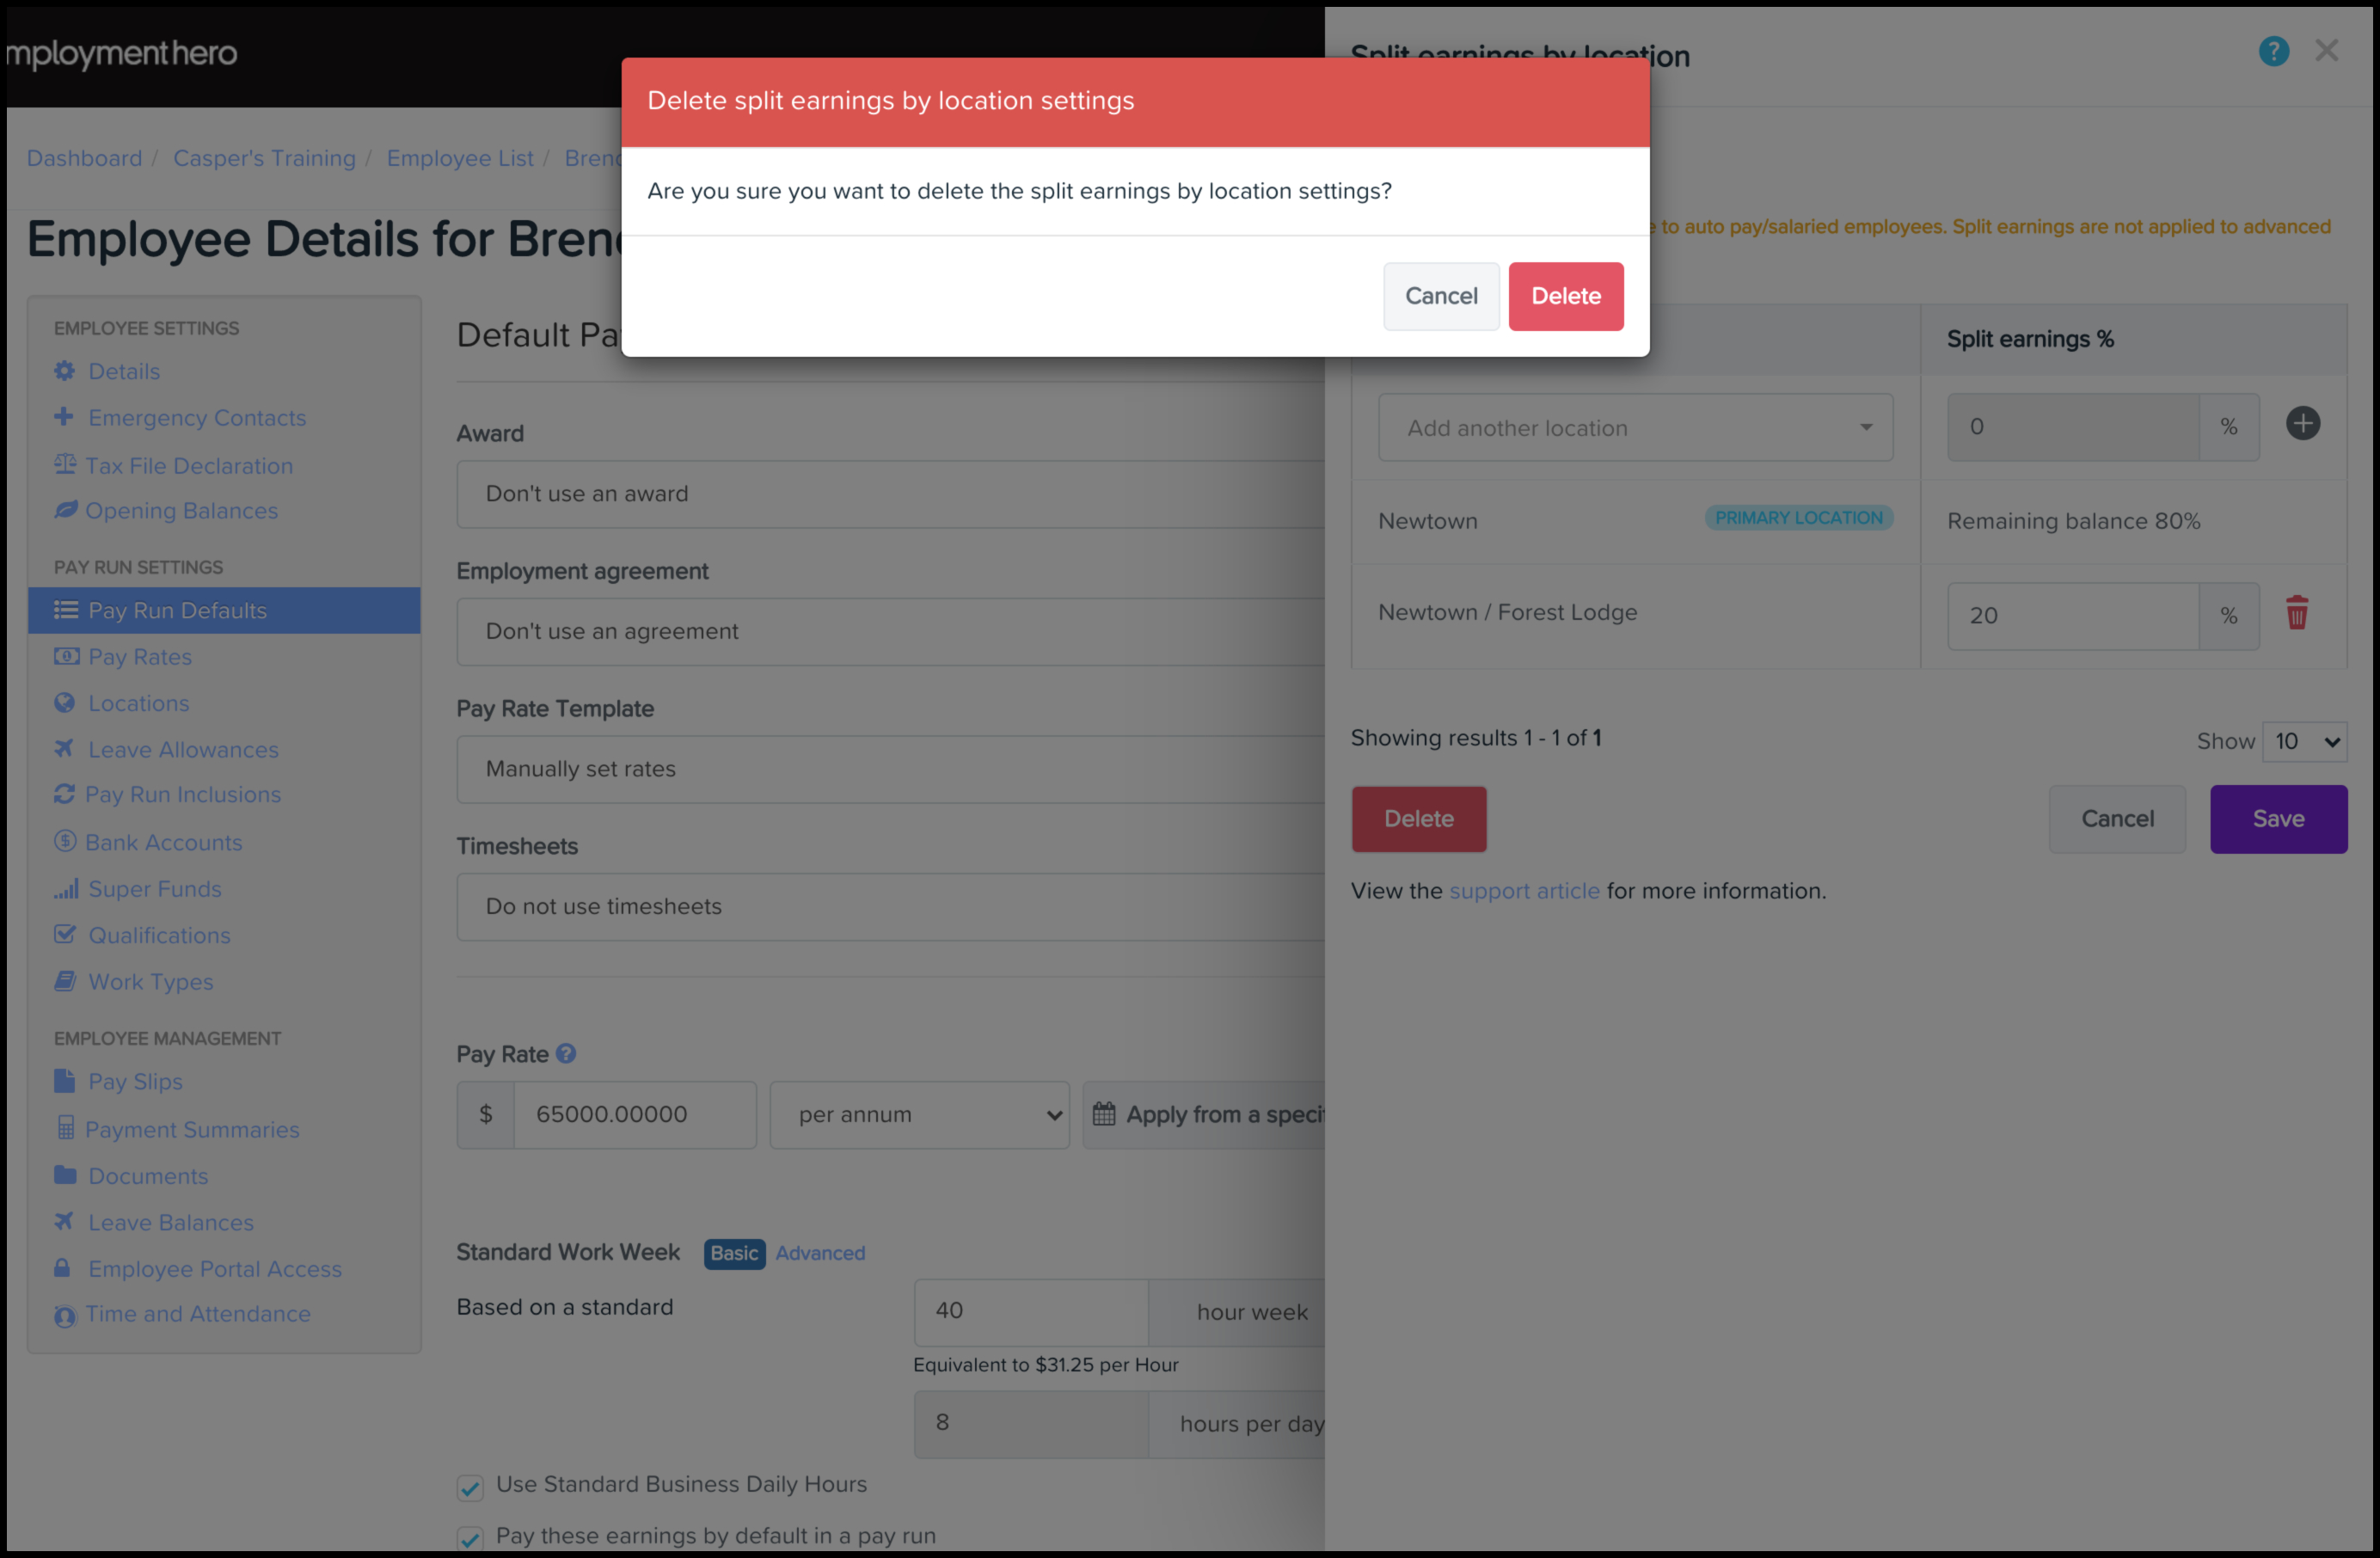Open the Add another location dropdown
This screenshot has height=1558, width=2380.
1635,428
